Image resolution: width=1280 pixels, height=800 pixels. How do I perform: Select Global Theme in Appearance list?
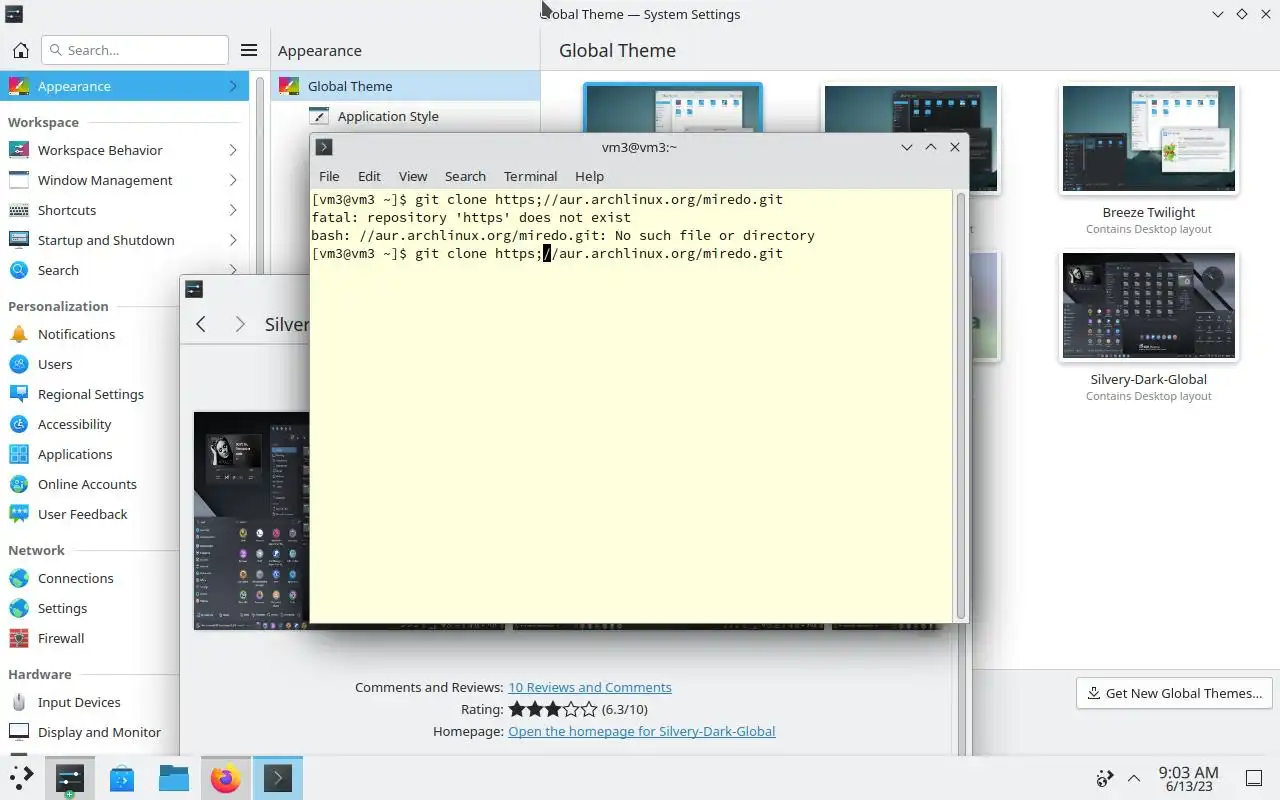tap(405, 86)
